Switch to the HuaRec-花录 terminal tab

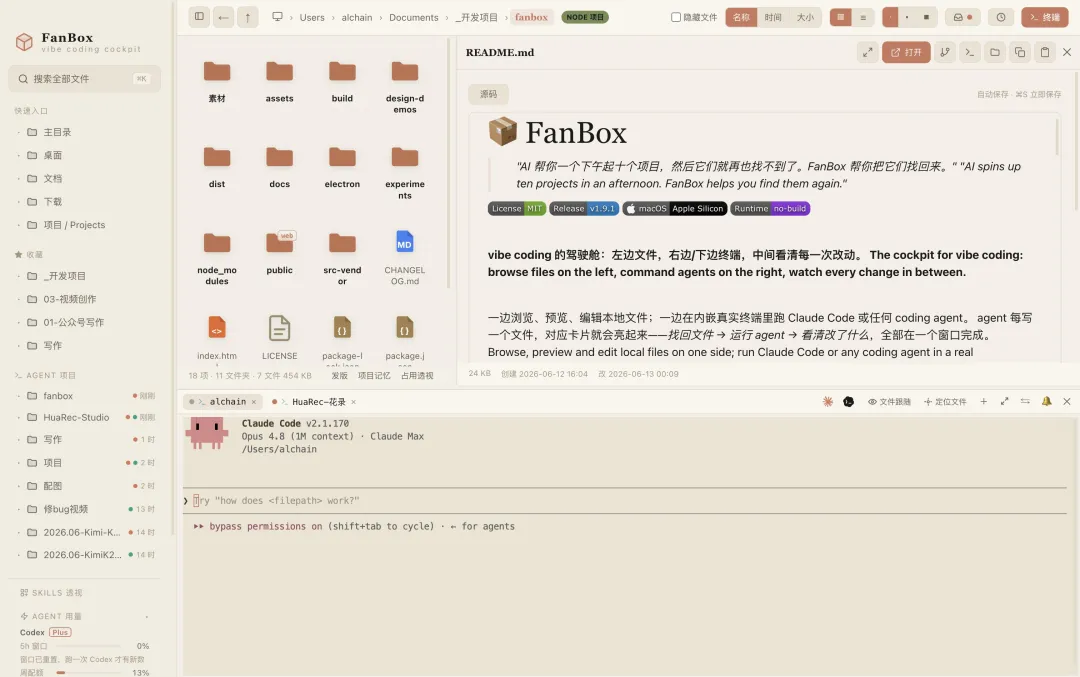[314, 402]
